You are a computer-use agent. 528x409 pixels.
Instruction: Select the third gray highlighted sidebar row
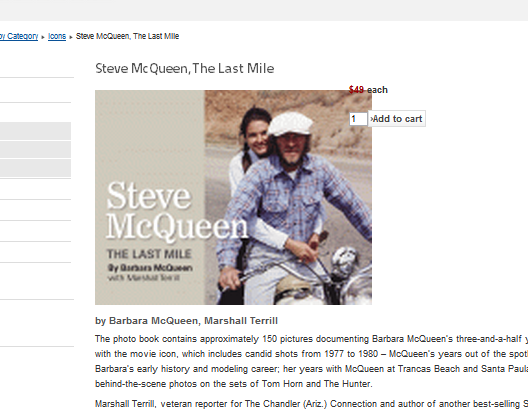[35, 168]
